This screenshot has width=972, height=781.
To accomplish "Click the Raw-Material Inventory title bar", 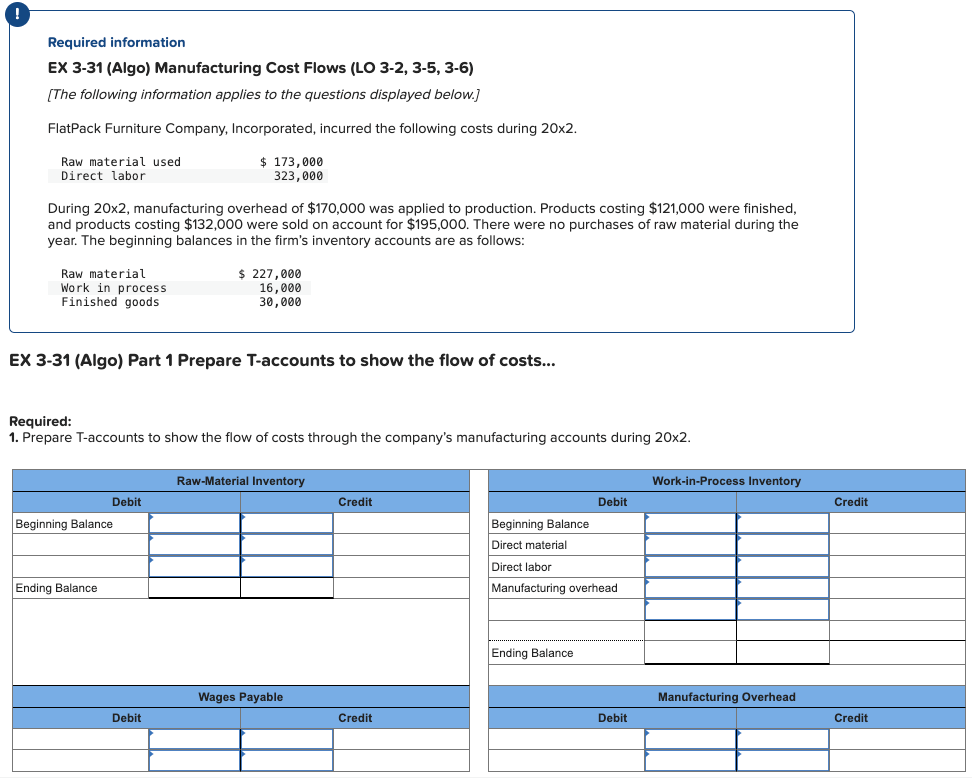I will (240, 481).
